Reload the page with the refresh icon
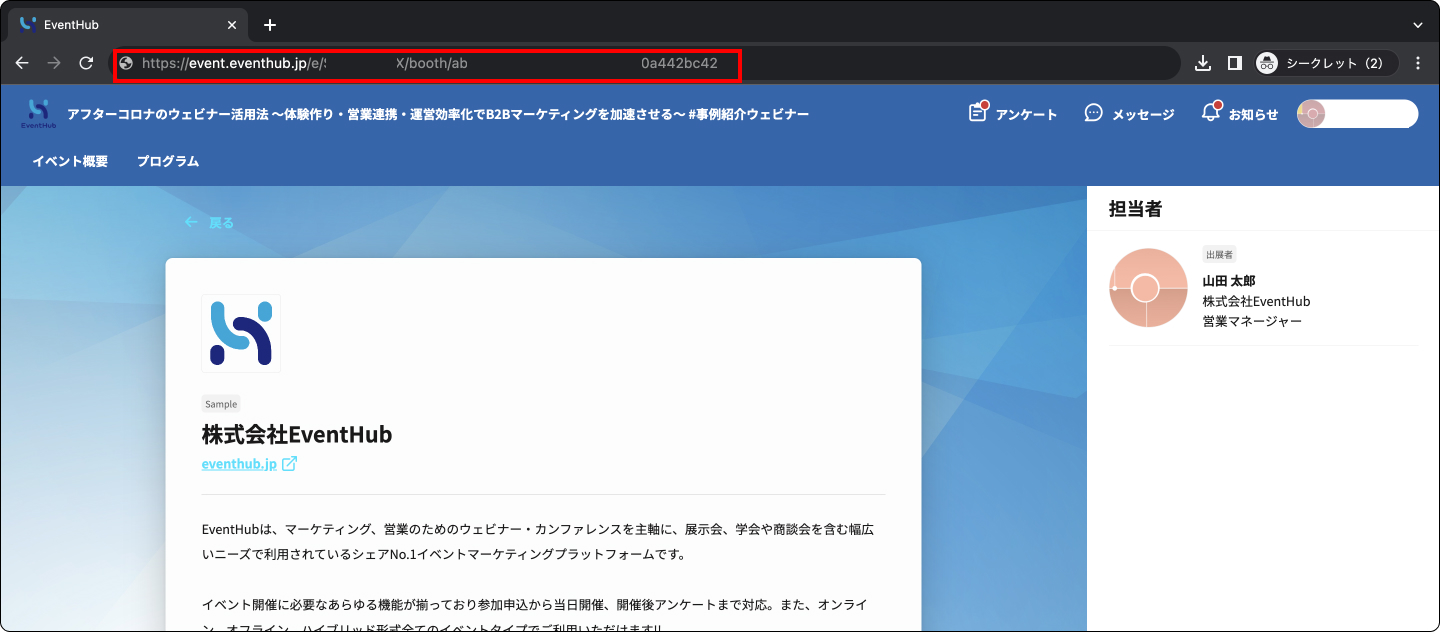Viewport: 1440px width, 632px height. coord(86,63)
